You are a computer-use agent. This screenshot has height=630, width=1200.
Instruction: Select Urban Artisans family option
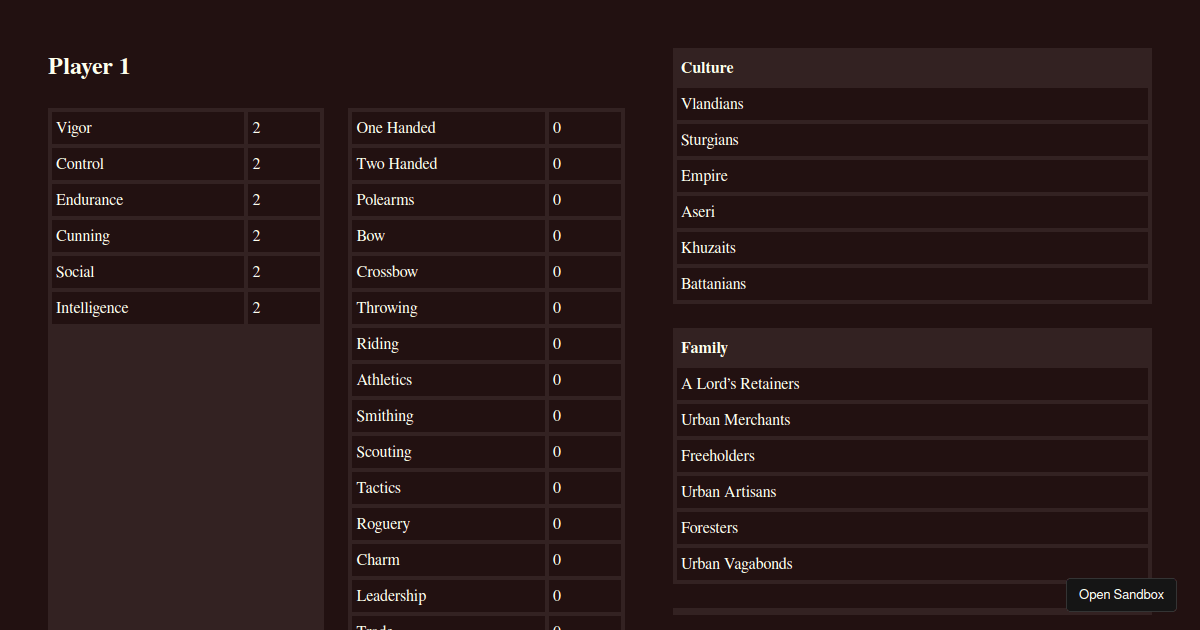click(911, 491)
